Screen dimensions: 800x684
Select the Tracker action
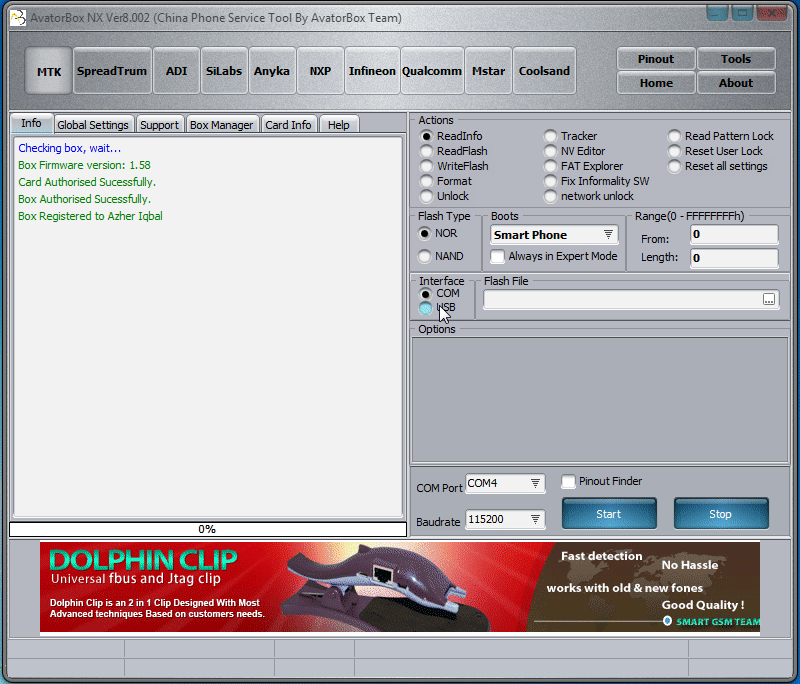tap(570, 136)
